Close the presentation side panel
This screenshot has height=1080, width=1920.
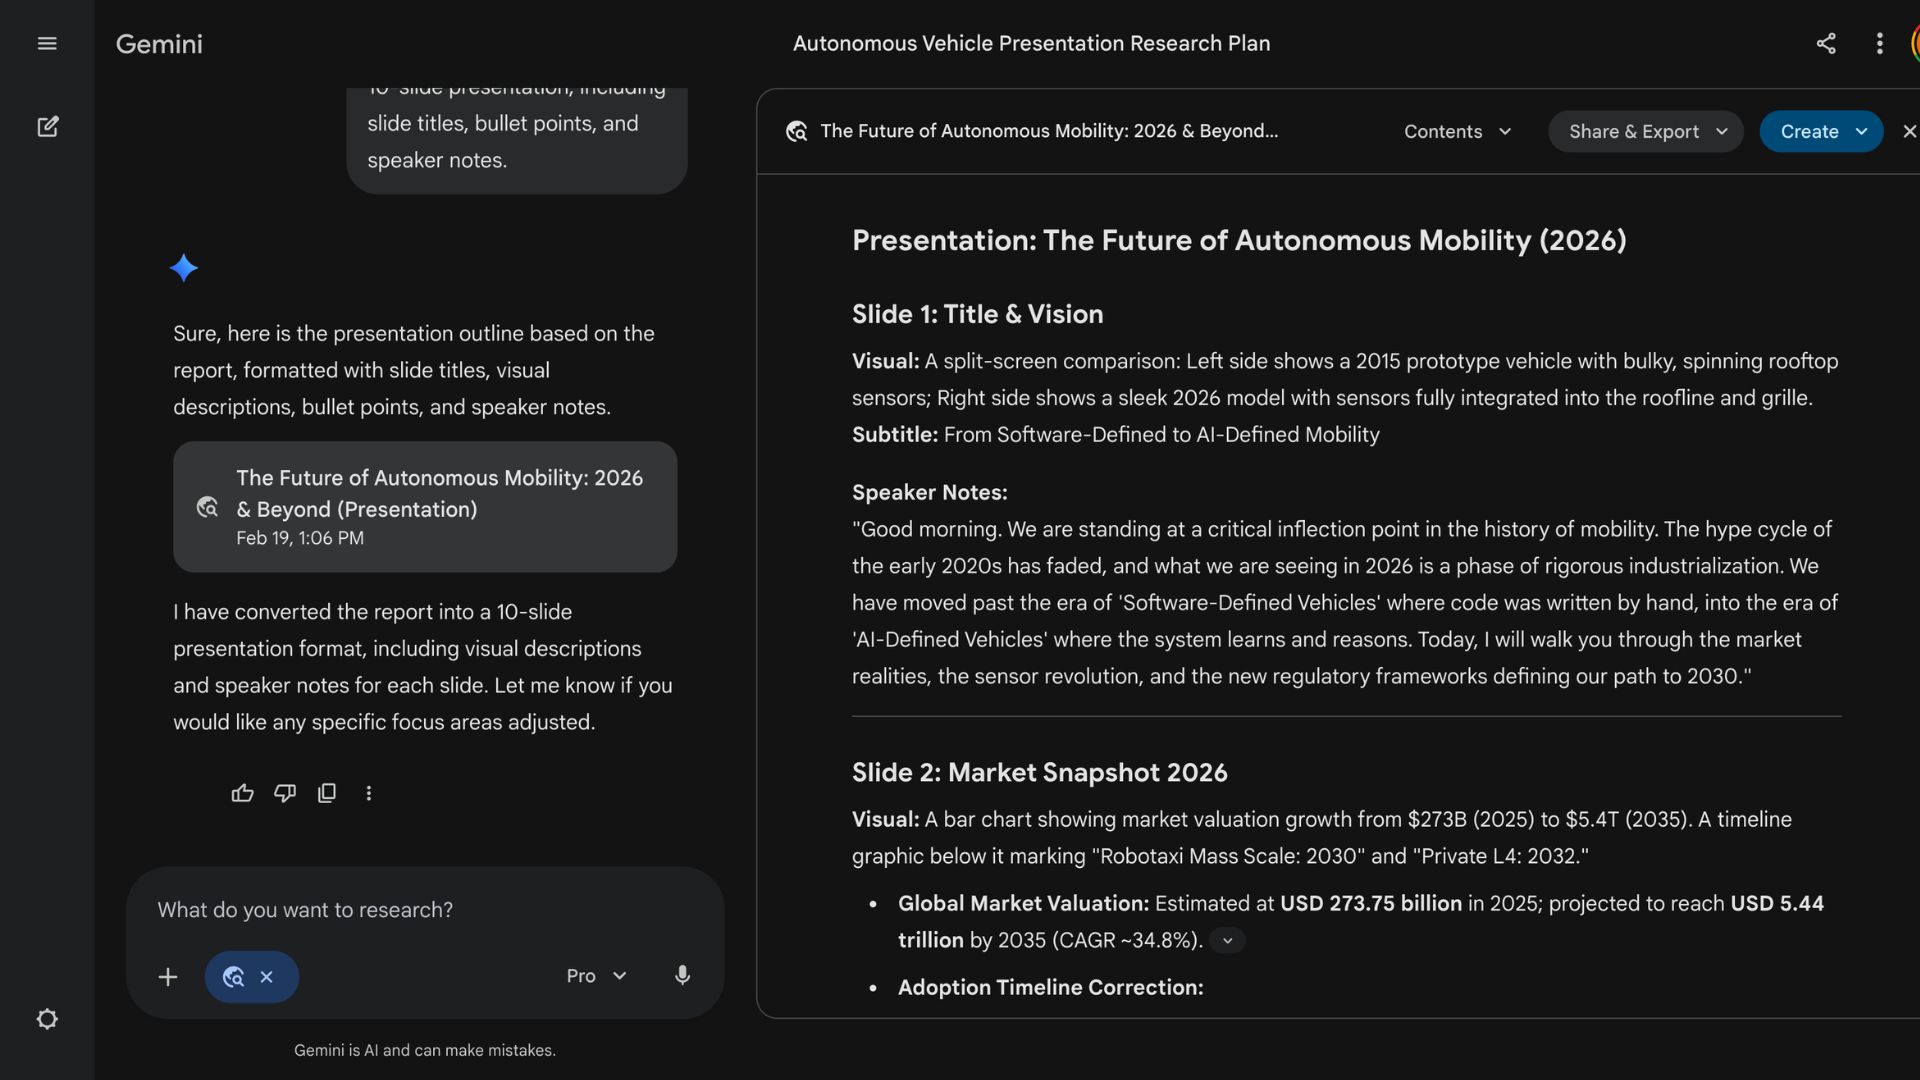tap(1909, 132)
